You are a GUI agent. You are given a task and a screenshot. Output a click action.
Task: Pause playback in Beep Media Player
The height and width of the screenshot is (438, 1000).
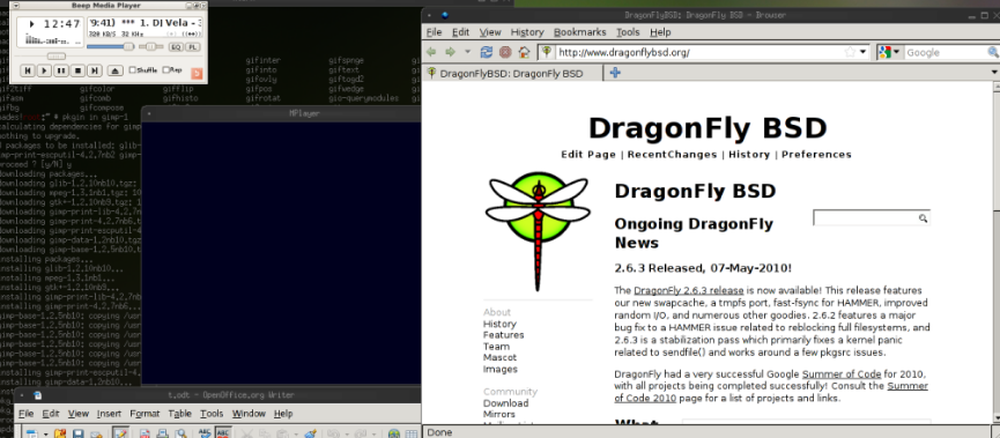(61, 71)
